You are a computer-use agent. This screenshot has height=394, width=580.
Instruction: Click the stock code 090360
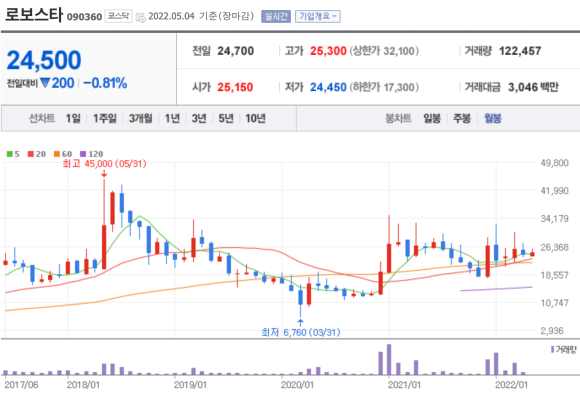(84, 17)
